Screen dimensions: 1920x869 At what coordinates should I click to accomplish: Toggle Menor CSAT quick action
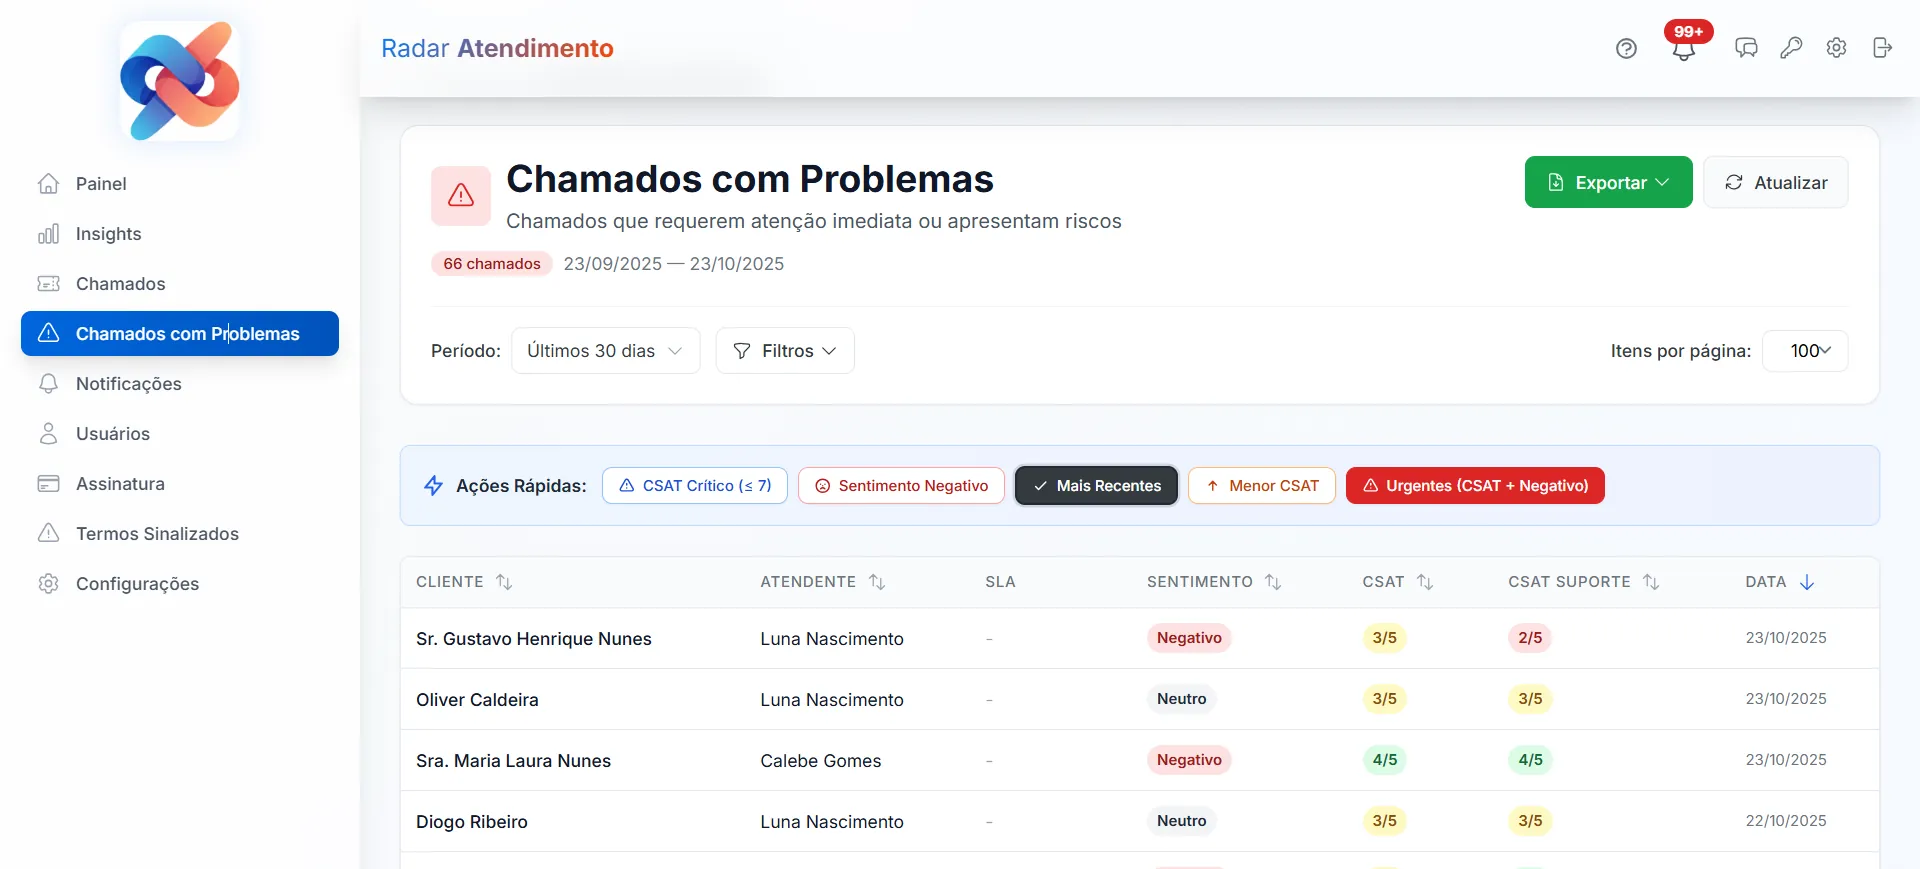pyautogui.click(x=1262, y=486)
